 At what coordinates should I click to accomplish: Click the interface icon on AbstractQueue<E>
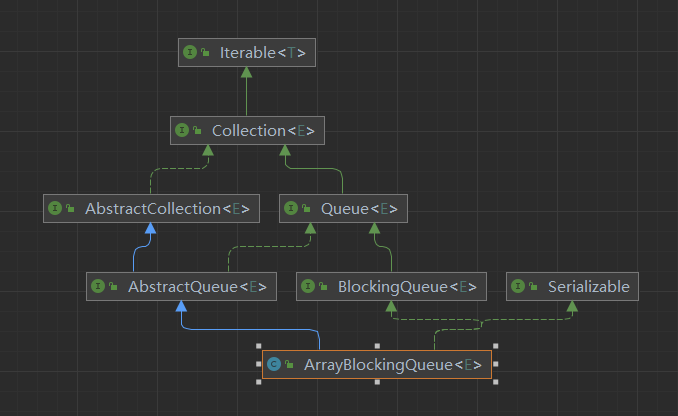(98, 286)
